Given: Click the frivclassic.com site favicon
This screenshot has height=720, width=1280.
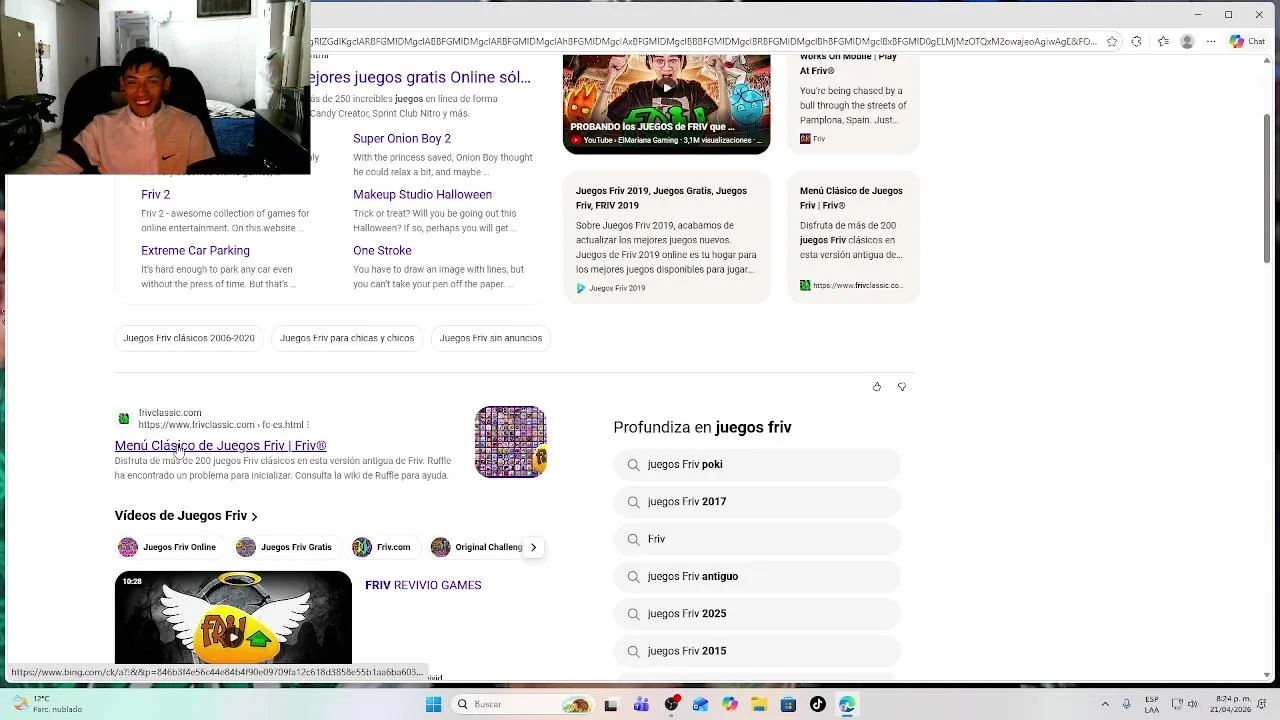Looking at the screenshot, I should 124,418.
